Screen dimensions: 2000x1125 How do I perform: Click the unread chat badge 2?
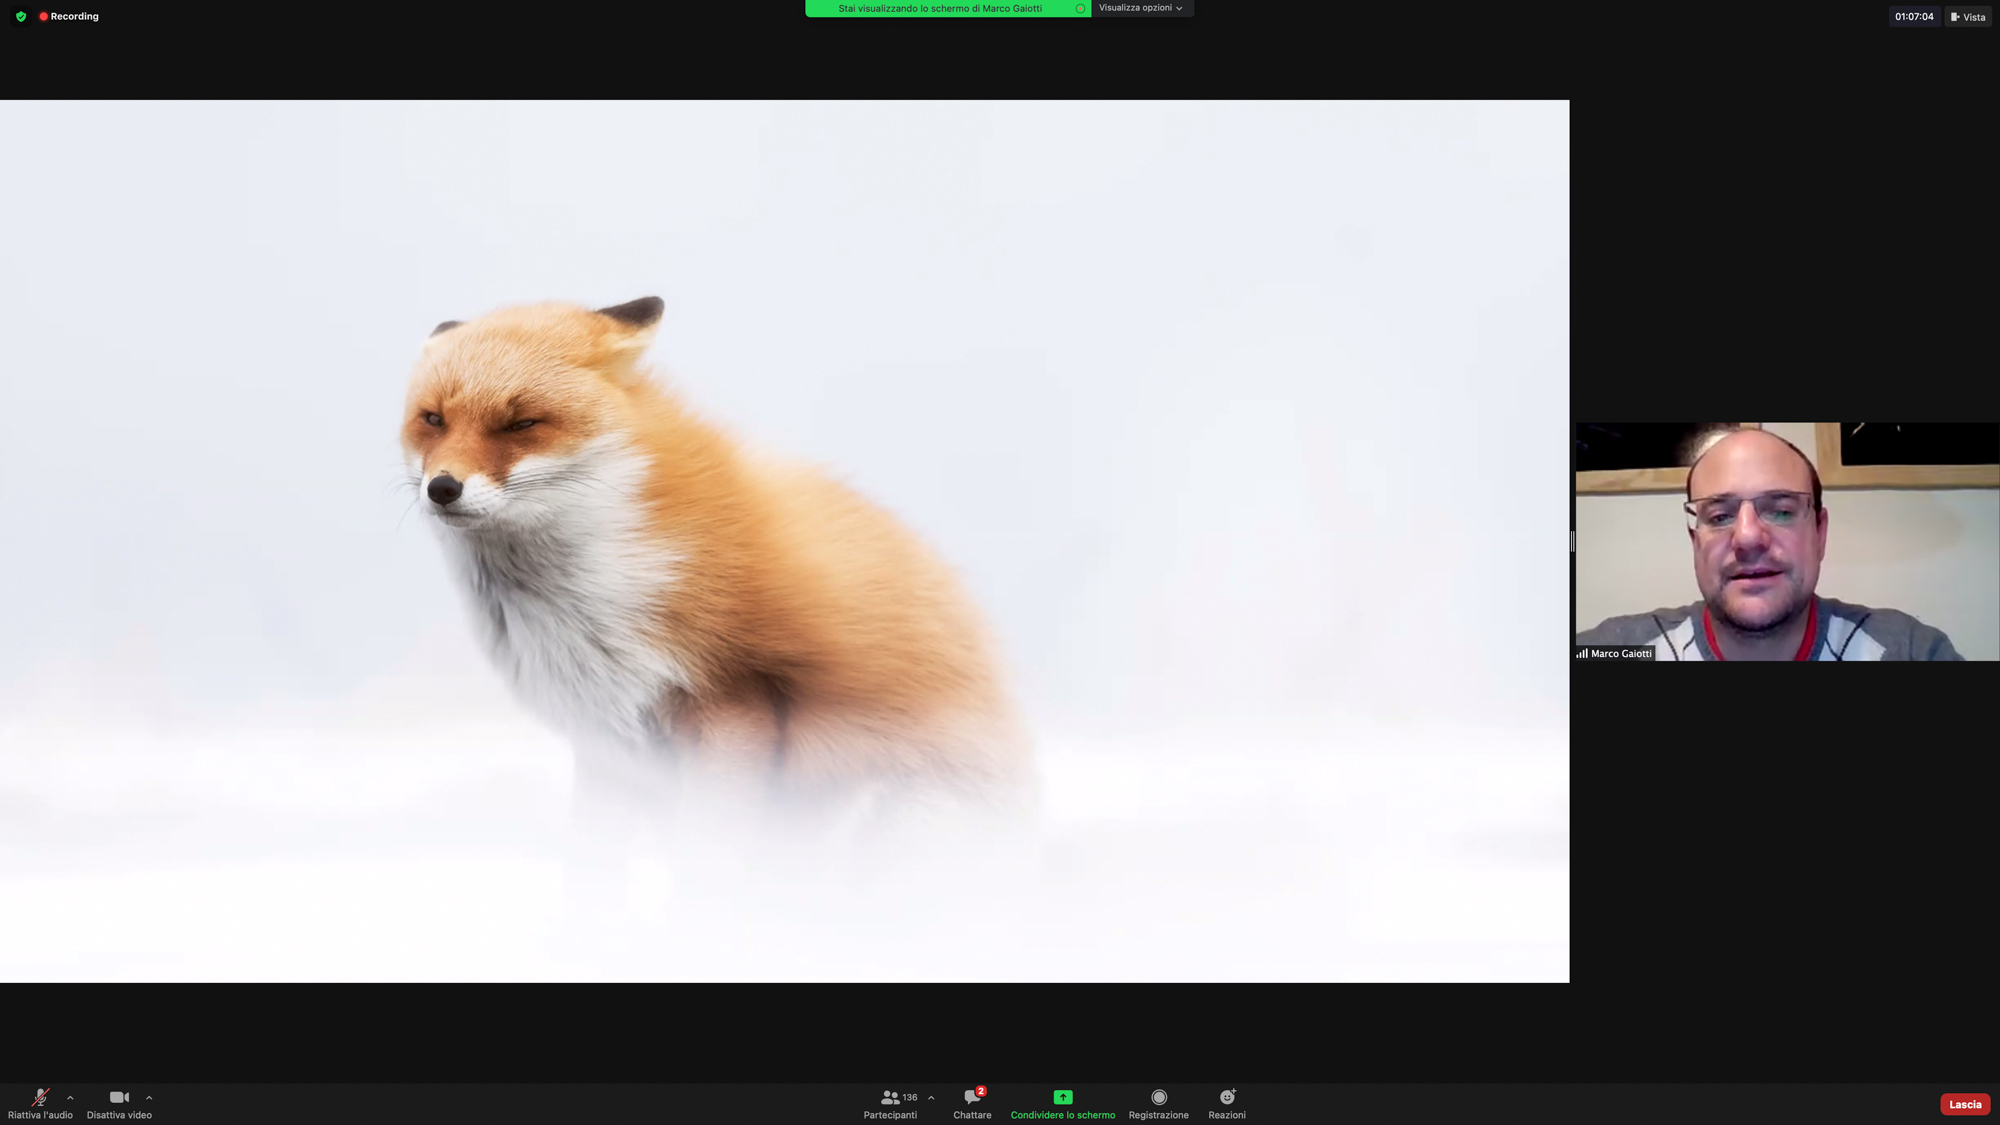click(x=981, y=1091)
